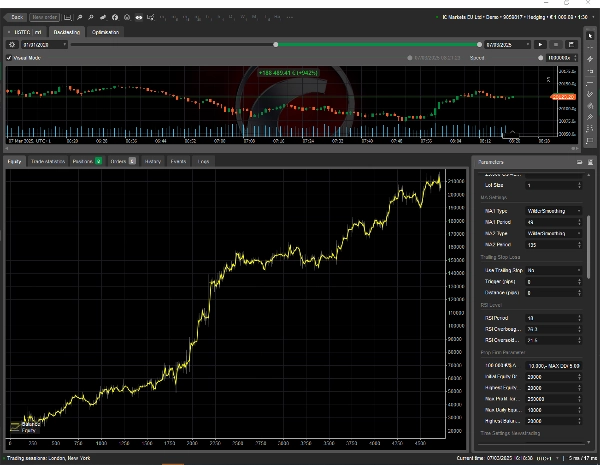
Task: Click the search magnifier icon in top toolbar
Action: point(80,17)
